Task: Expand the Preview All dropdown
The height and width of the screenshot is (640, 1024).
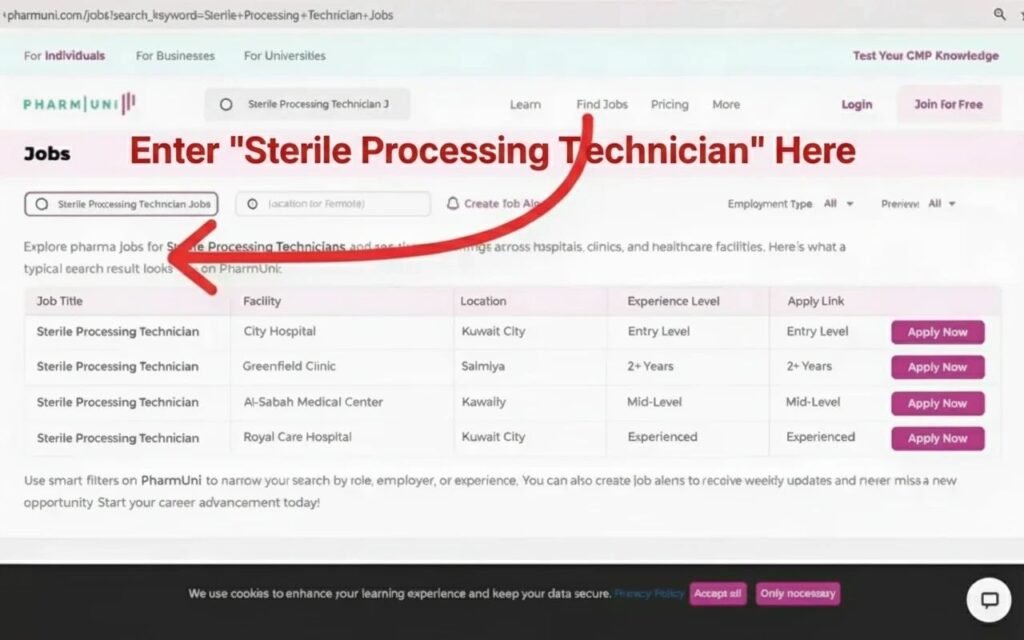Action: tap(941, 204)
